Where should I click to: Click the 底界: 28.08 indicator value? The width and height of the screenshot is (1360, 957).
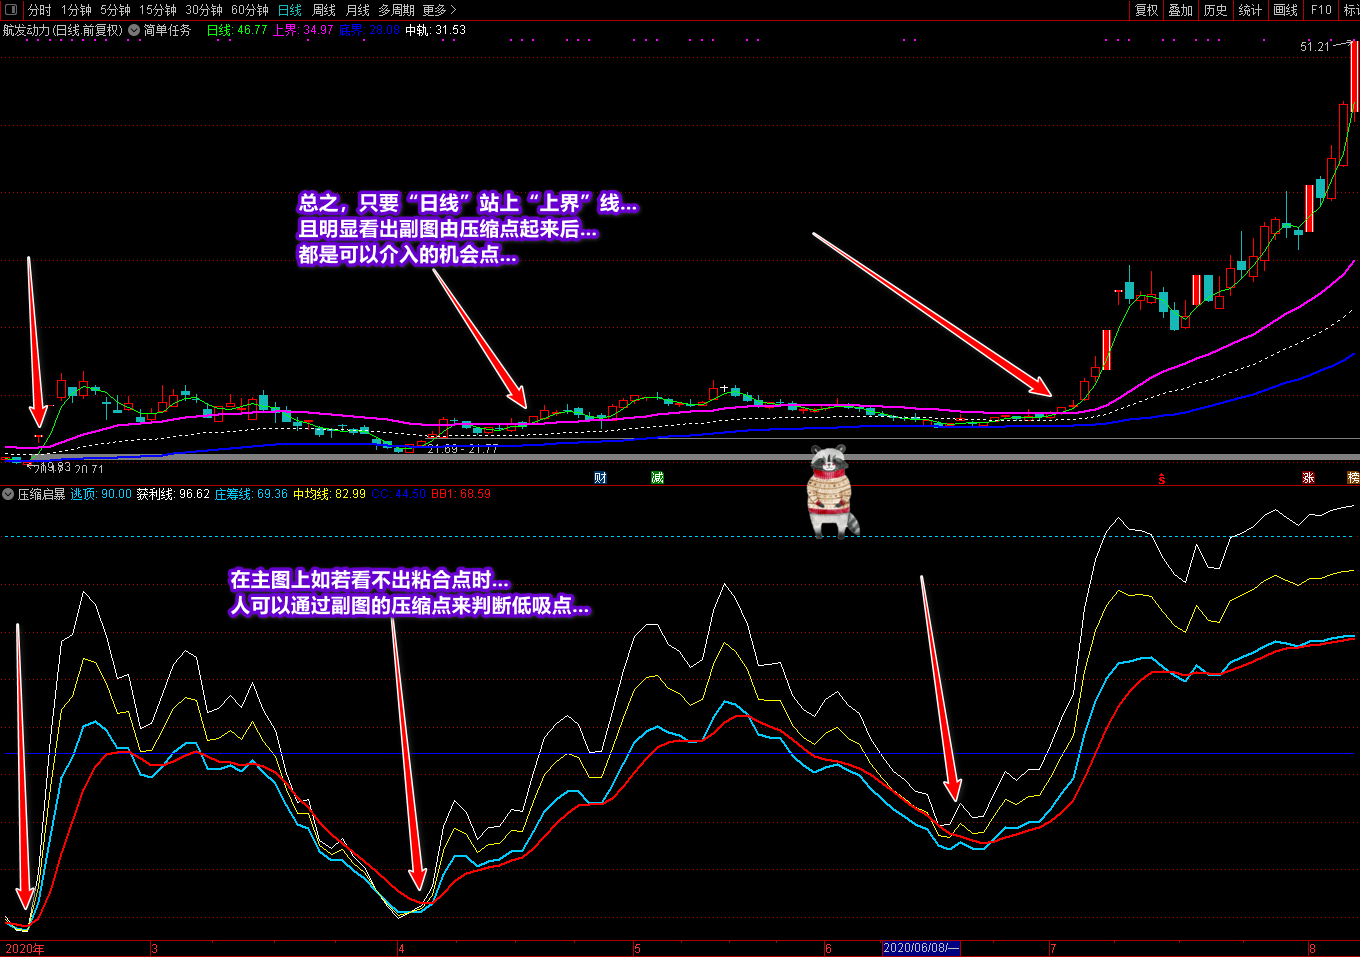(369, 30)
